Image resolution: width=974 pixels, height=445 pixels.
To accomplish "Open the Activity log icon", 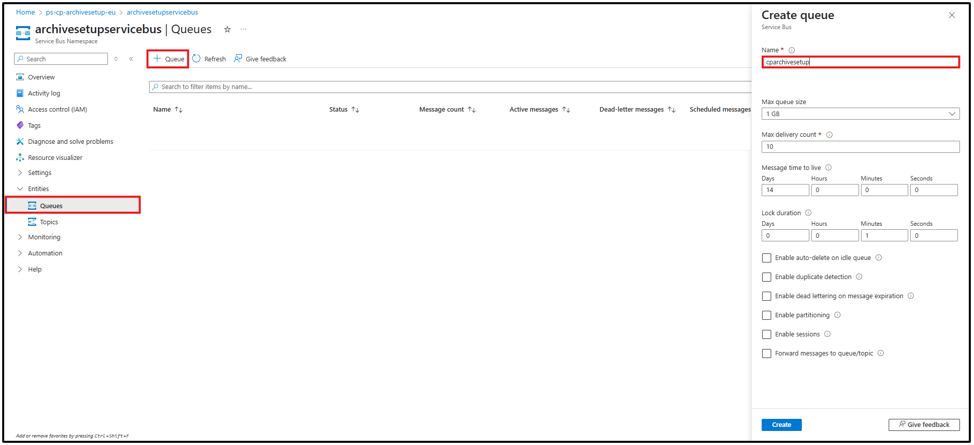I will tap(20, 93).
